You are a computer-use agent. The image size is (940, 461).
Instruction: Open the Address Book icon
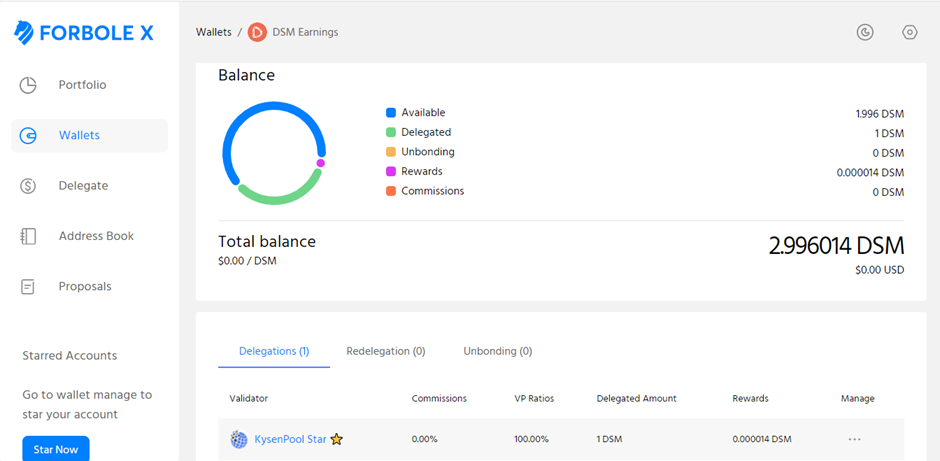coord(28,236)
